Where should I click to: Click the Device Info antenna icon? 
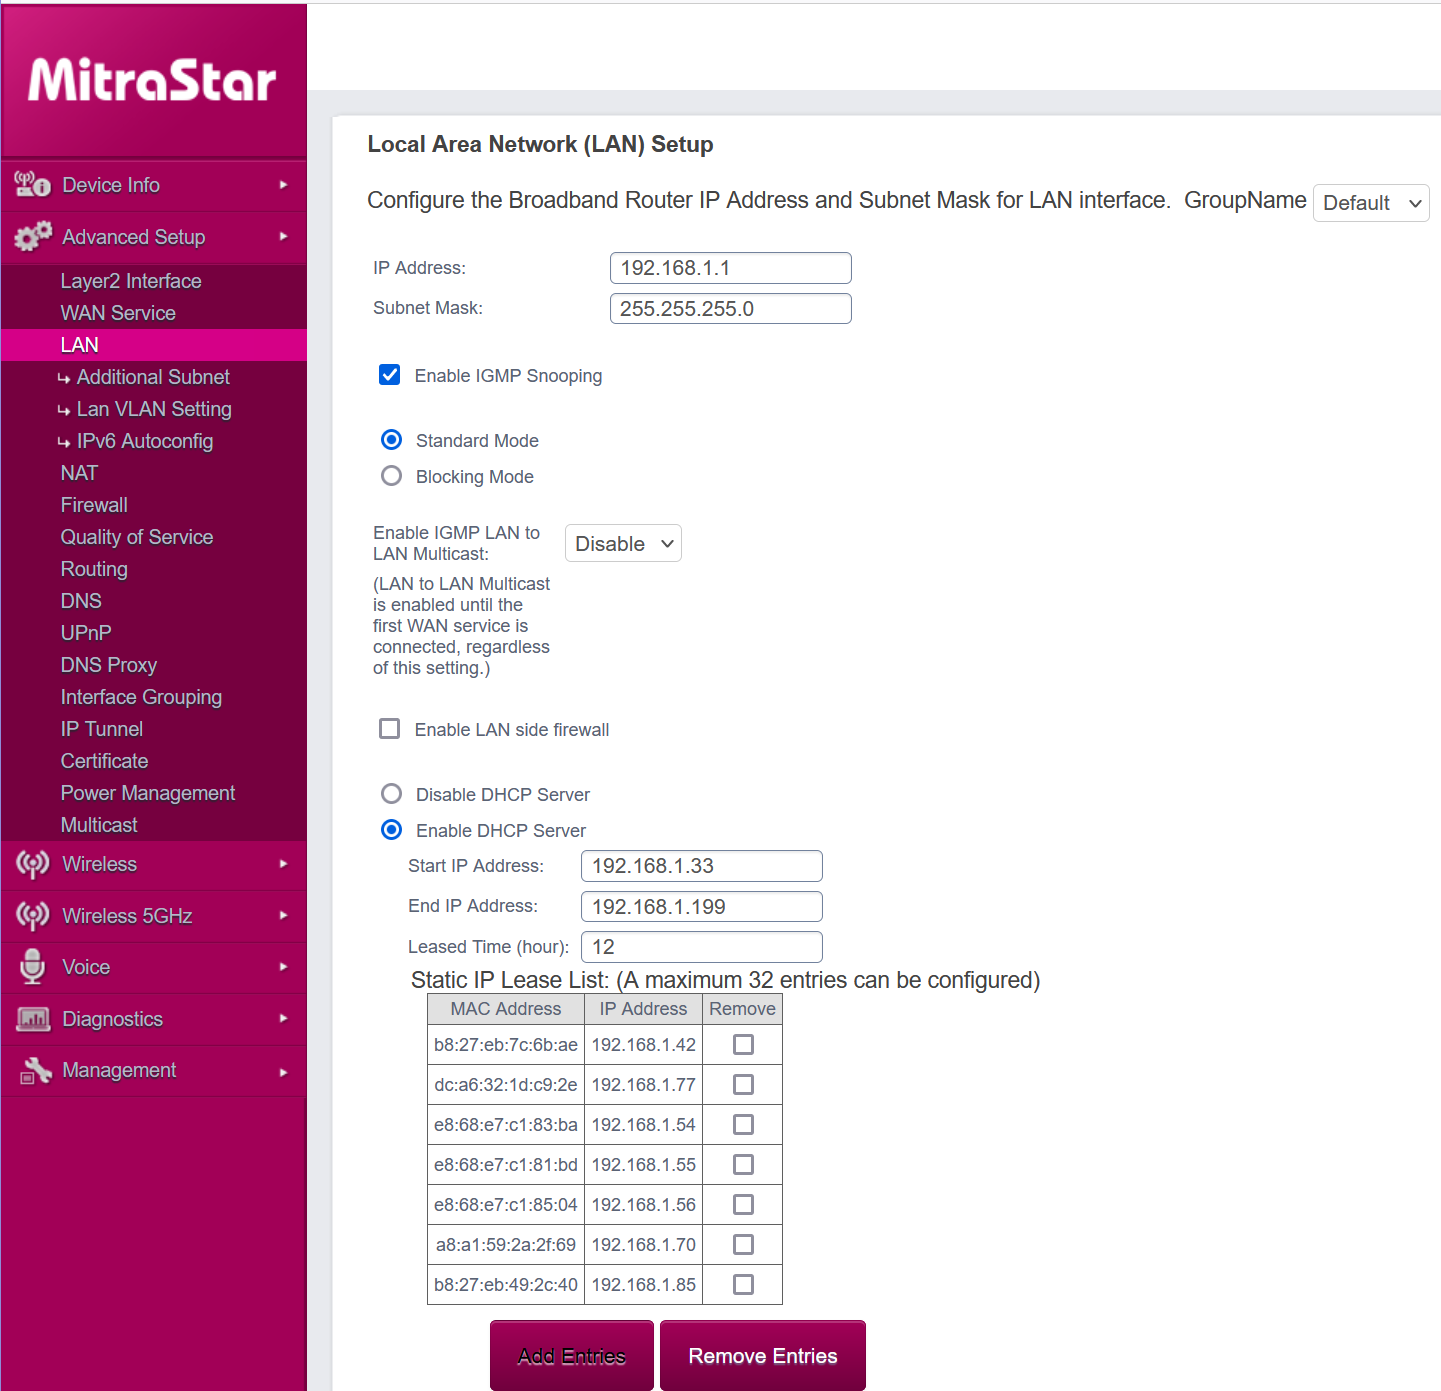32,185
